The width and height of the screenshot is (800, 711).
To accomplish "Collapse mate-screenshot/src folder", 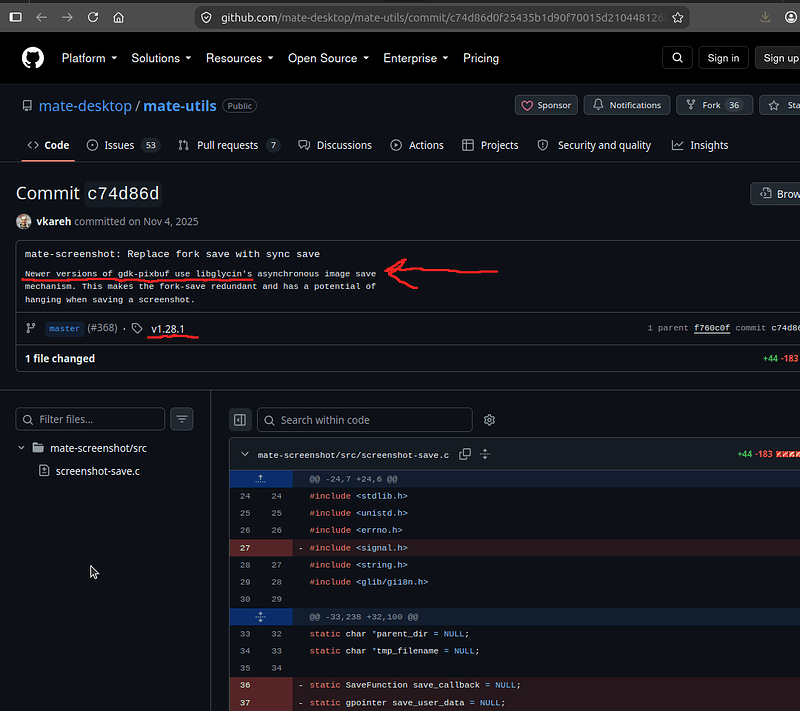I will [21, 448].
